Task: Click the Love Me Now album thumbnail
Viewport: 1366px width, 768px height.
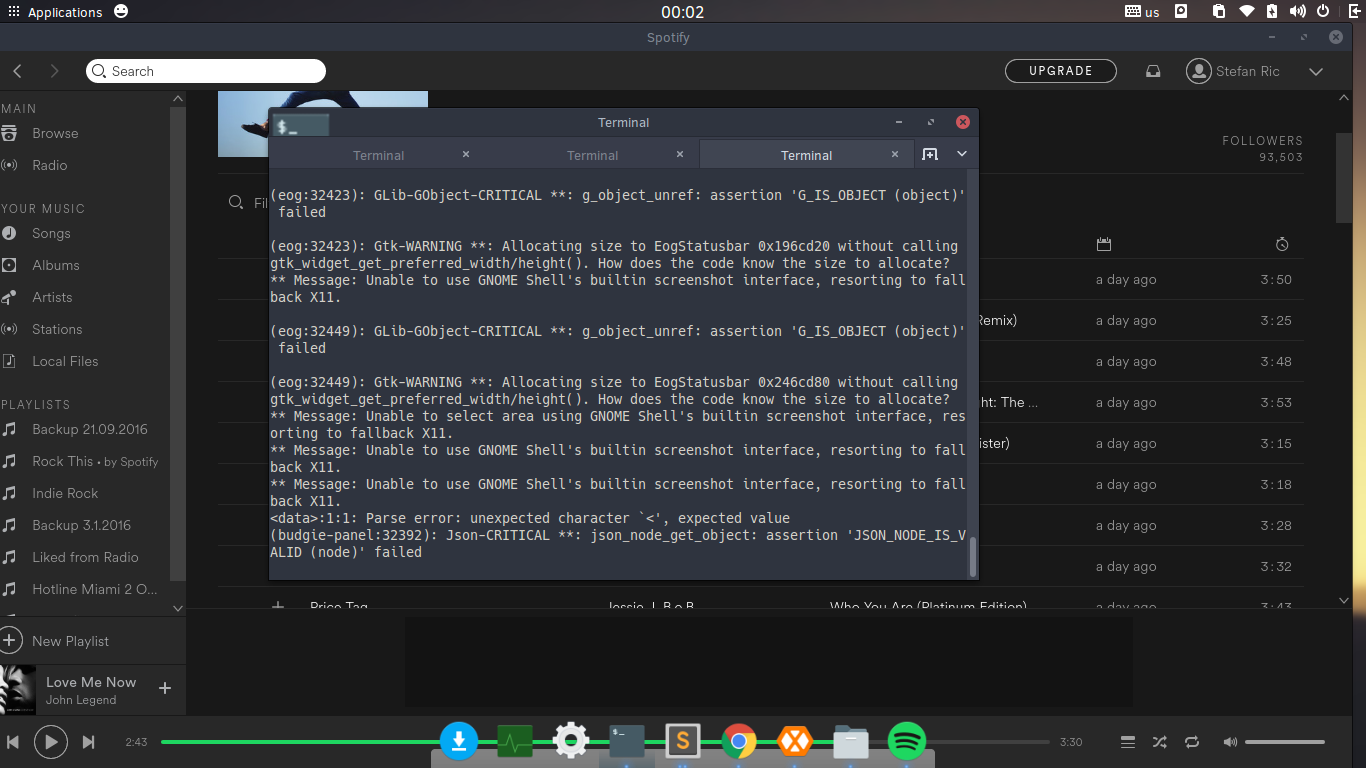Action: pyautogui.click(x=18, y=690)
